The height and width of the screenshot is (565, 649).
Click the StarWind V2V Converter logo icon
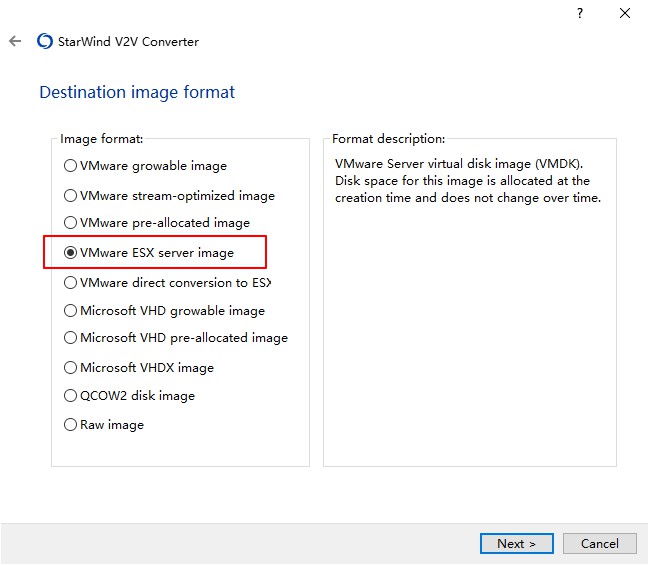click(44, 41)
